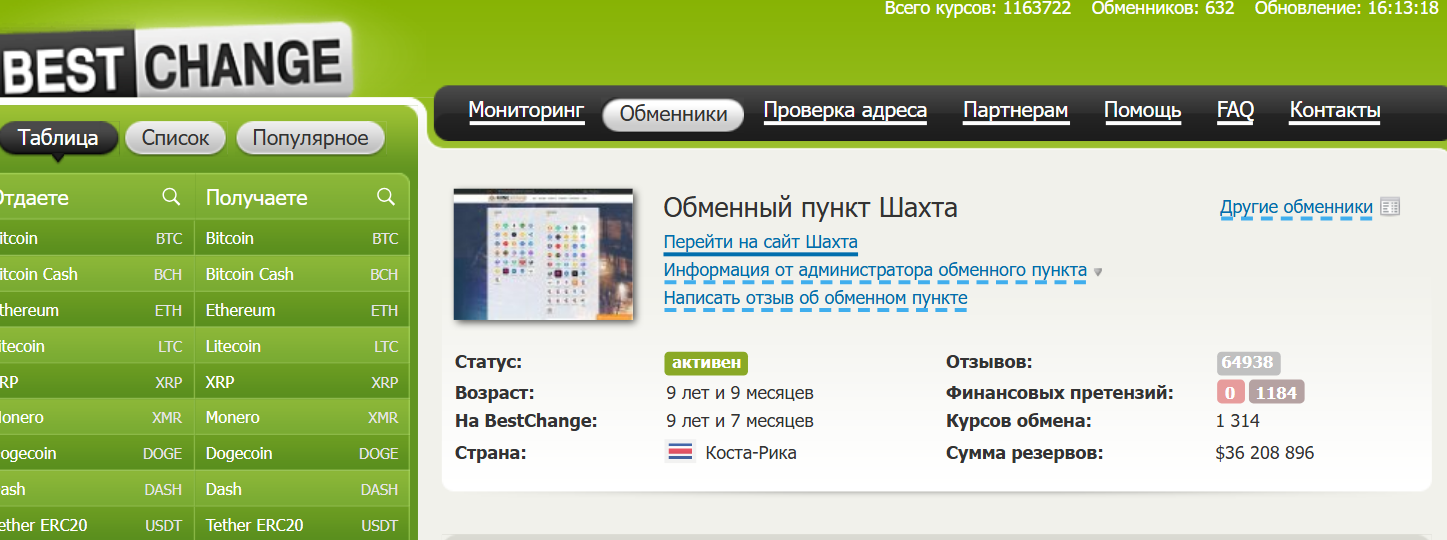1447x540 pixels.
Task: Click the Получаете column header
Action: point(256,198)
